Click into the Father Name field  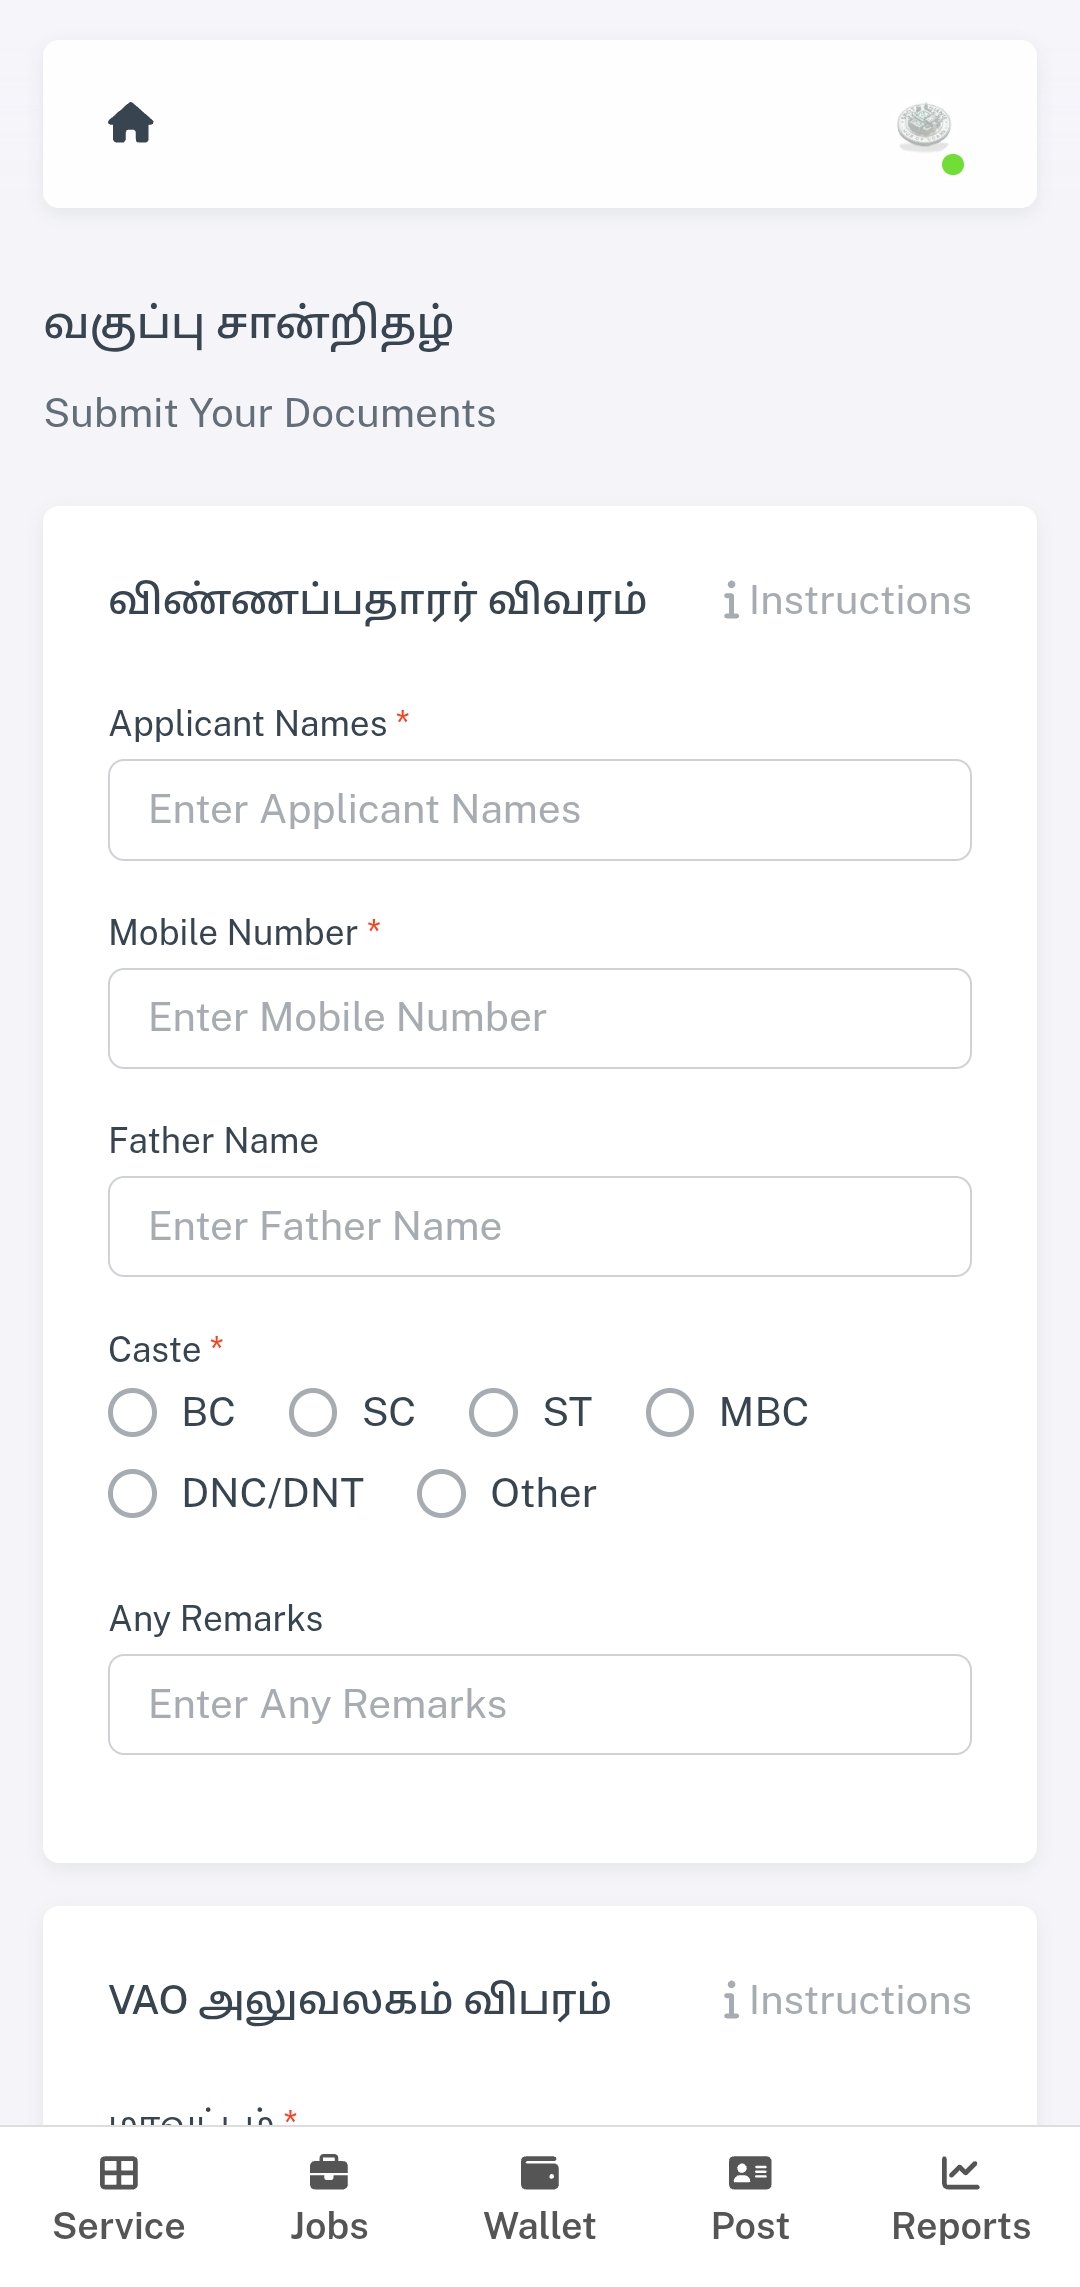540,1227
